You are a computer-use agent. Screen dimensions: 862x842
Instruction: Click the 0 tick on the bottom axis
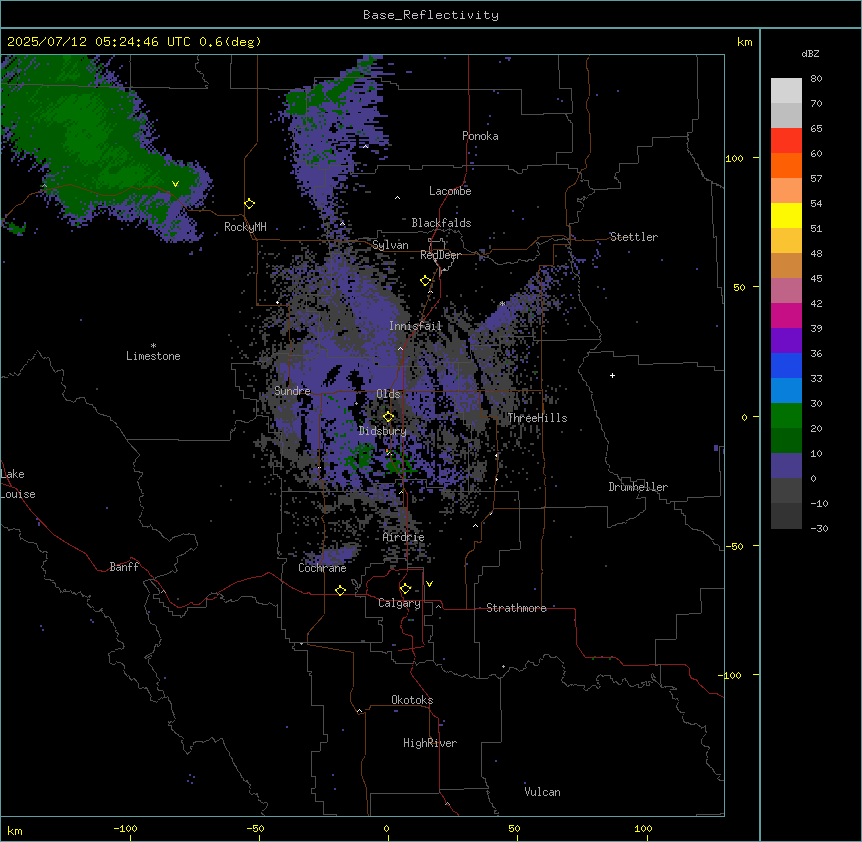386,828
